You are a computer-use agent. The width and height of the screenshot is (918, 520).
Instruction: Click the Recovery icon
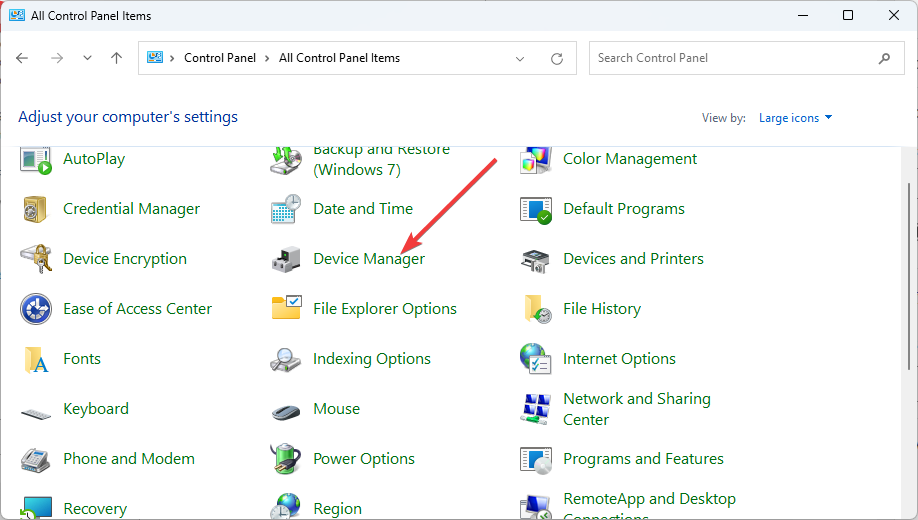36,508
